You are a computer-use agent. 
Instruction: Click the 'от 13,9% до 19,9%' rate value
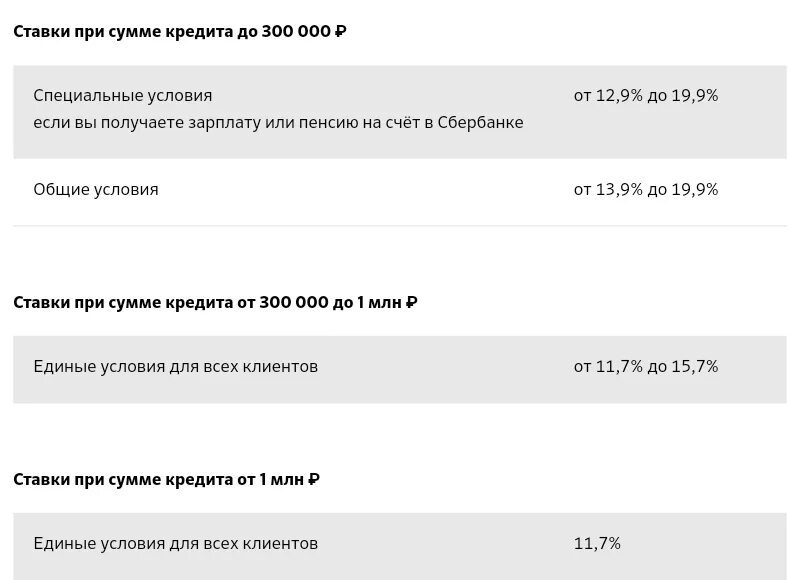[646, 190]
